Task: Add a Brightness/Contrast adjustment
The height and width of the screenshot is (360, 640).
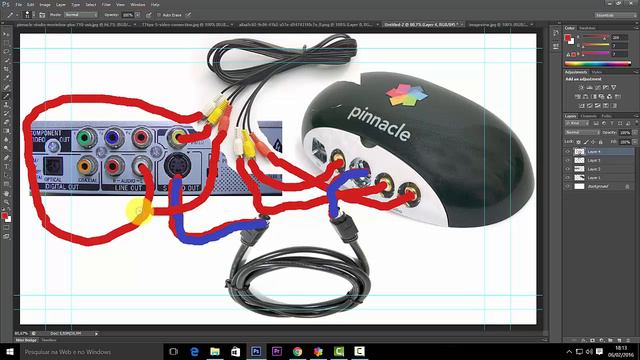Action: 581,87
